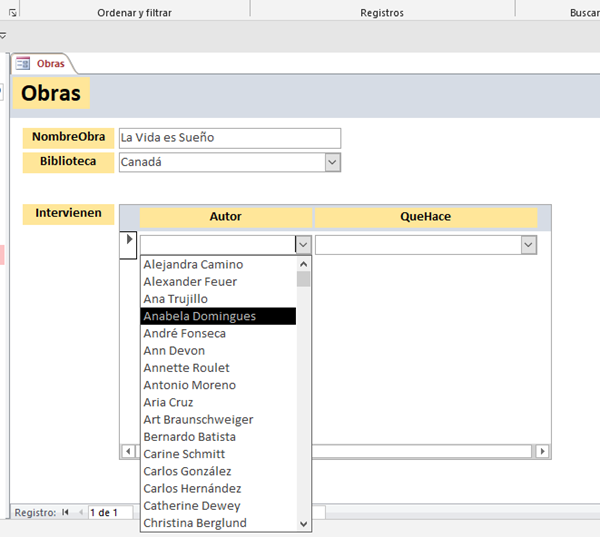
Task: Switch to the Obras tab
Action: pyautogui.click(x=50, y=63)
